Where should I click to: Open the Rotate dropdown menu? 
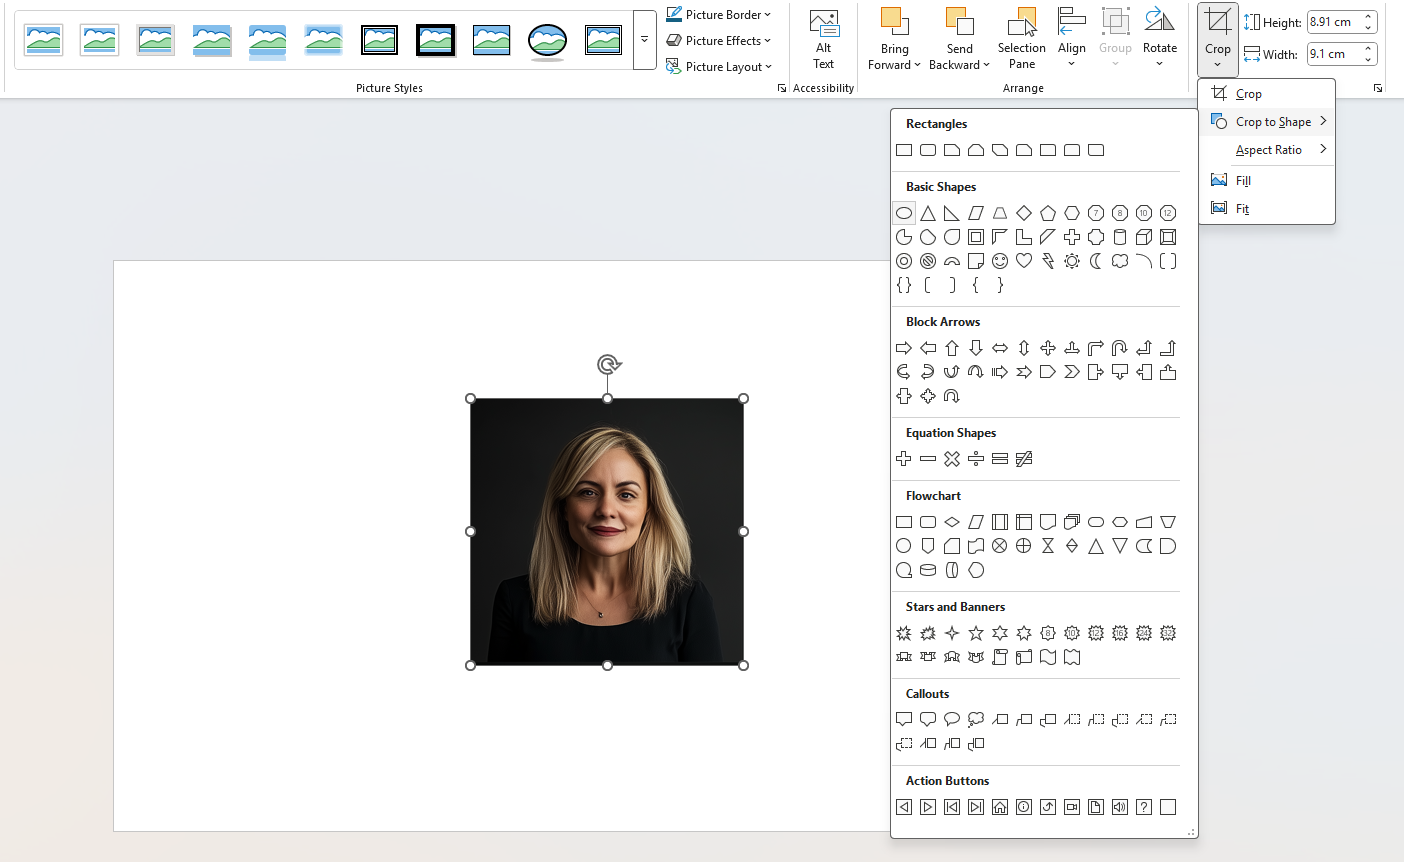pos(1159,40)
